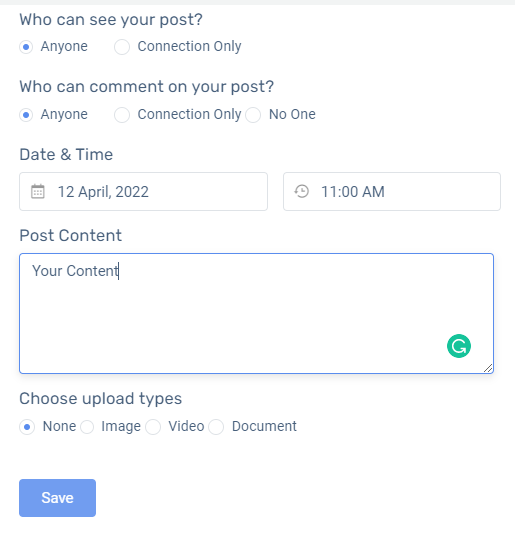The width and height of the screenshot is (515, 538).
Task: Click the Document radio label text
Action: (264, 426)
